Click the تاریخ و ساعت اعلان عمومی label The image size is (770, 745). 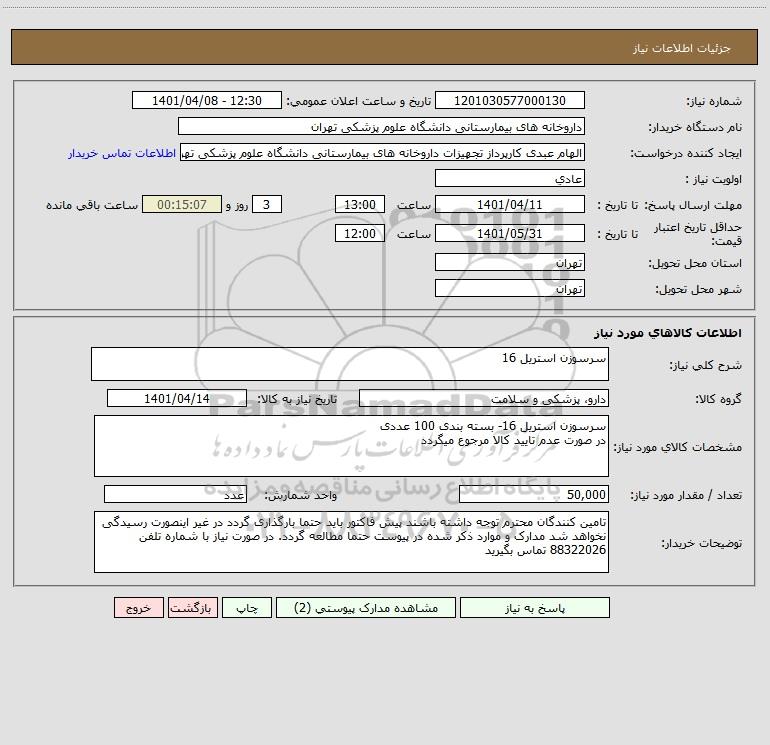pos(358,101)
